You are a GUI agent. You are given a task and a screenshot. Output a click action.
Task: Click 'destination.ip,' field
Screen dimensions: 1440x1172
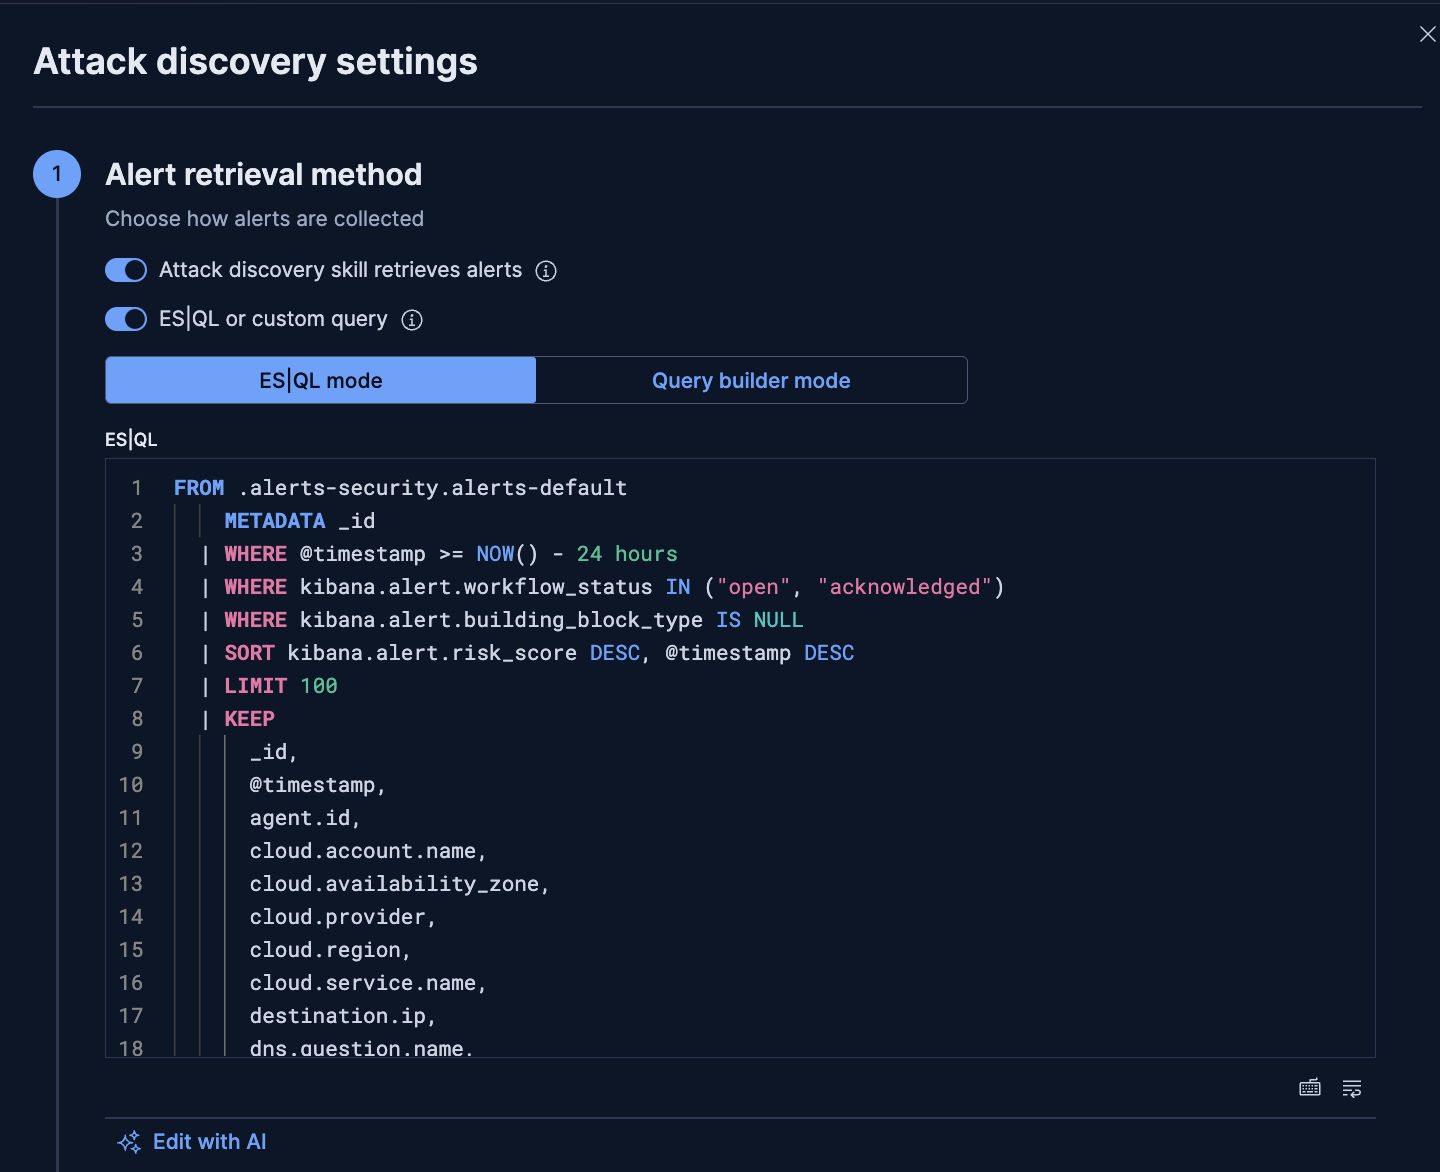(x=343, y=1016)
